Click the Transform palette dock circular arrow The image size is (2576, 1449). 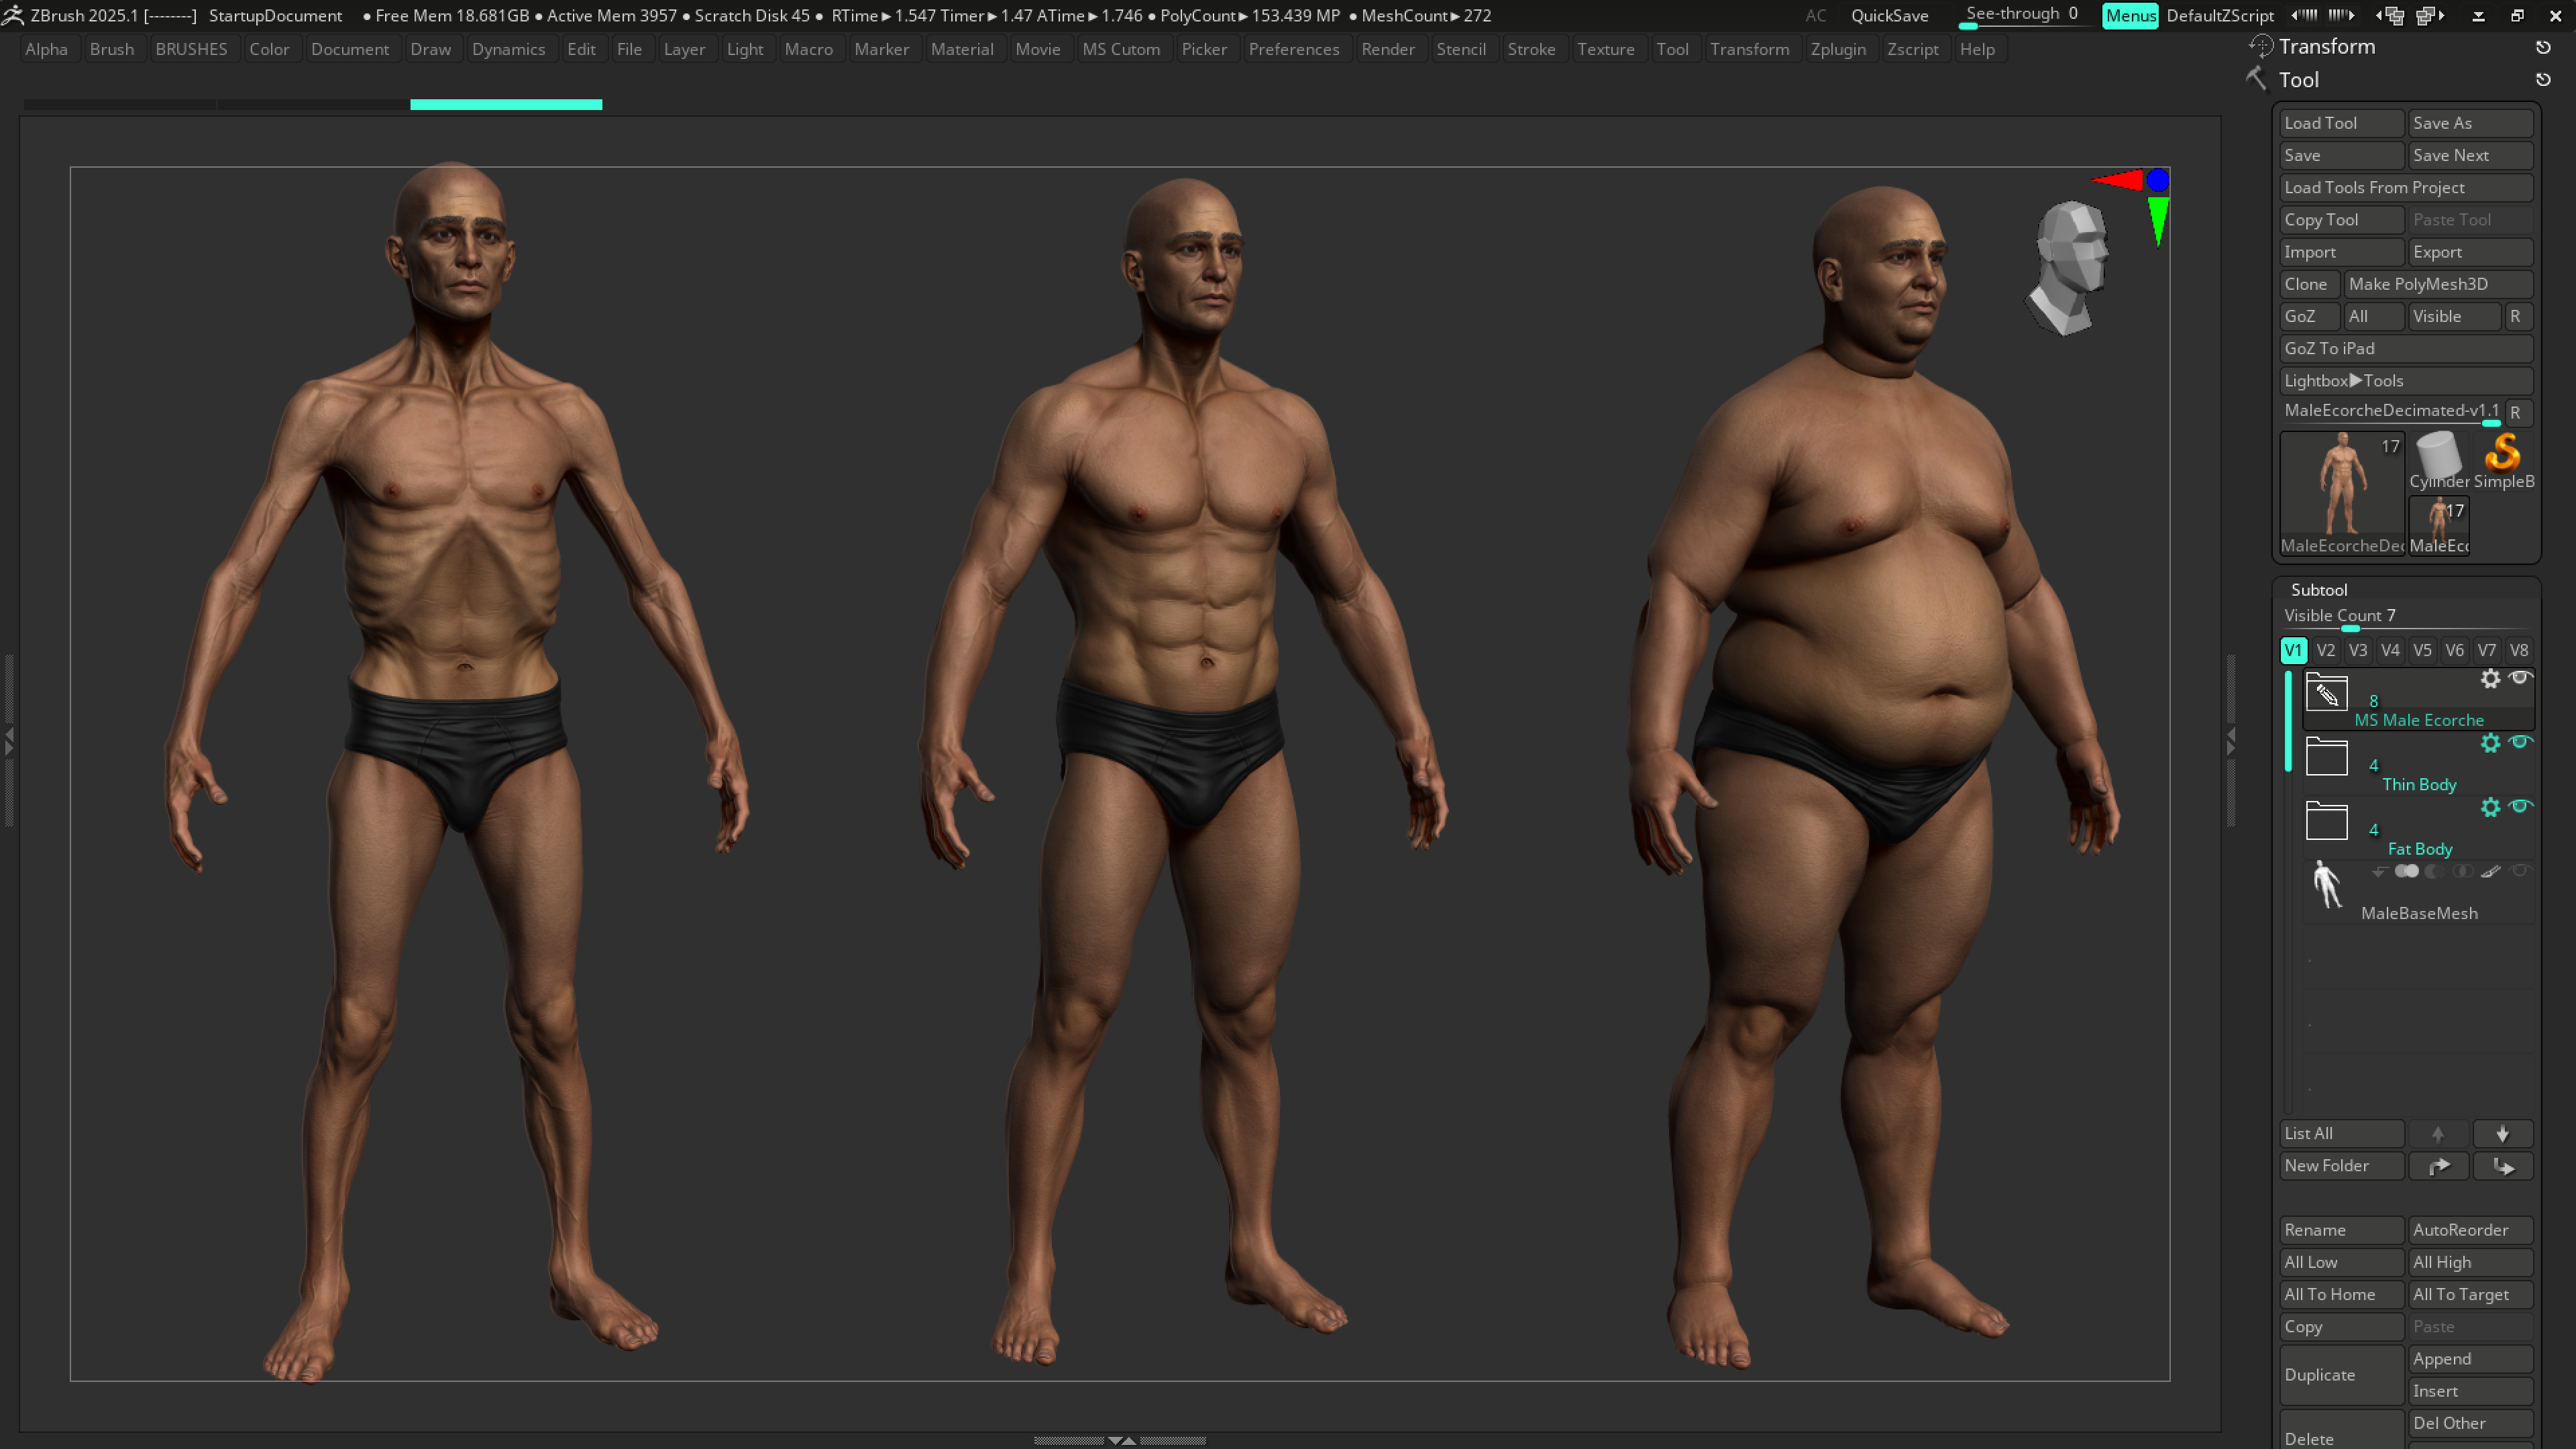(x=2543, y=47)
